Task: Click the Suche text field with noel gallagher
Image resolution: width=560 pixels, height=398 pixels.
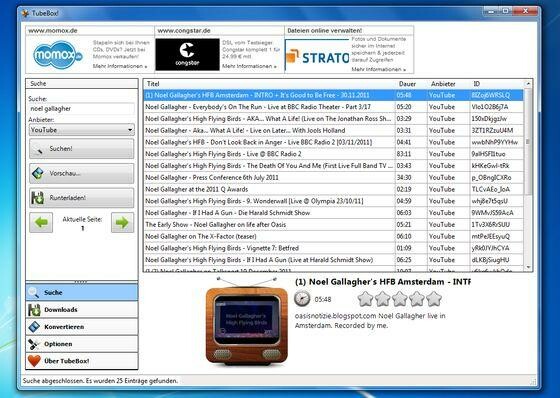Action: (81, 109)
